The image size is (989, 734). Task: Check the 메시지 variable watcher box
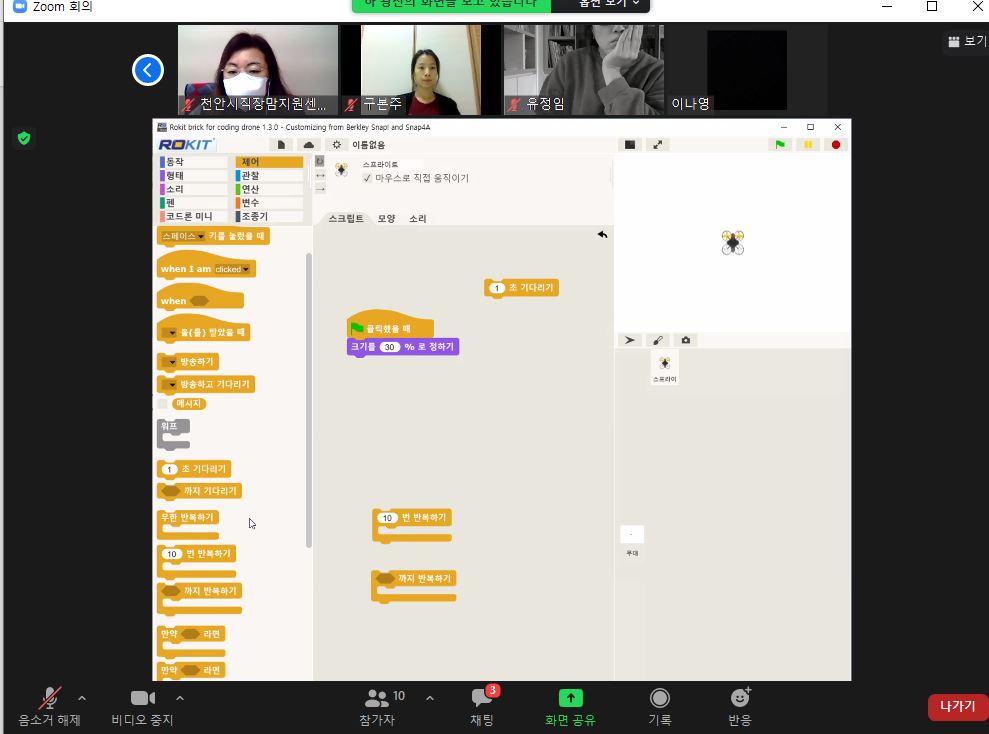point(163,404)
